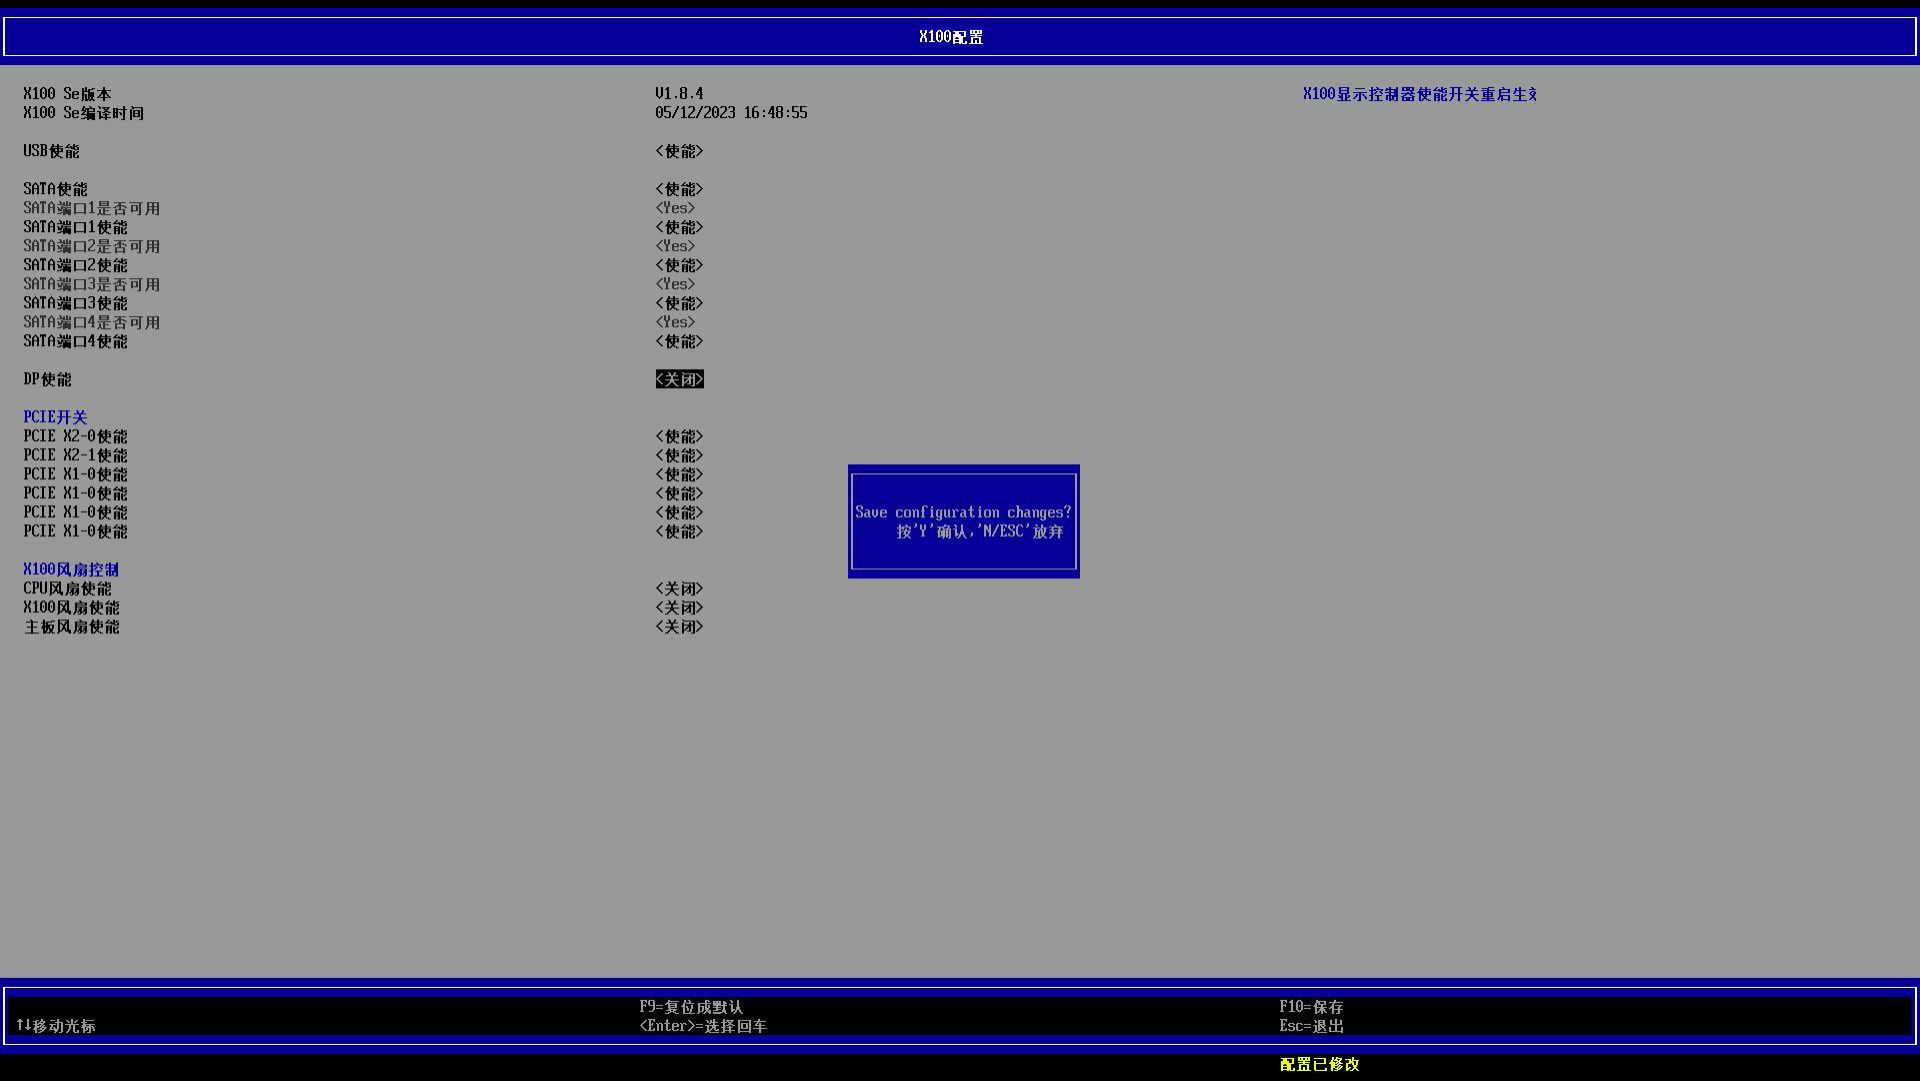Click the DP使能 label

(47, 380)
